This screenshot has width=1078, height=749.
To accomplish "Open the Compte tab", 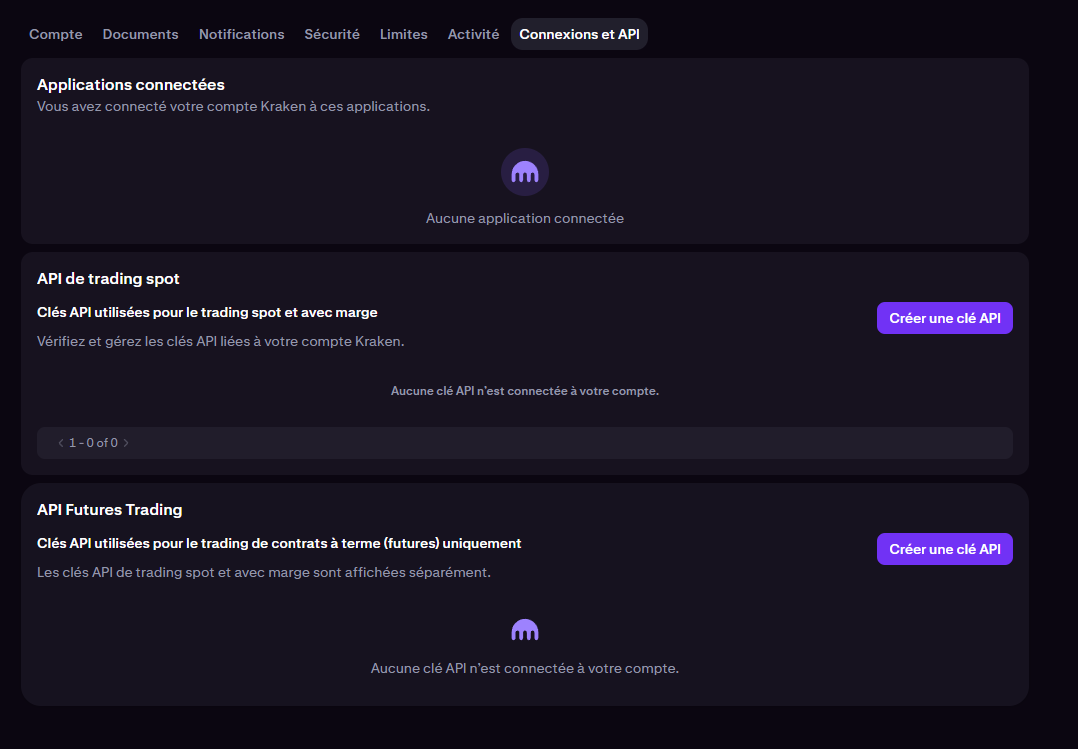I will point(56,34).
